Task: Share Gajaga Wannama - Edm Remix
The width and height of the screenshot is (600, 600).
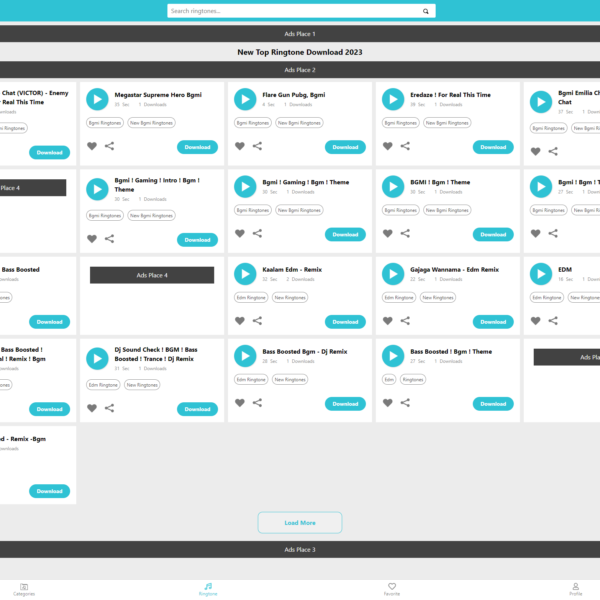Action: click(405, 321)
